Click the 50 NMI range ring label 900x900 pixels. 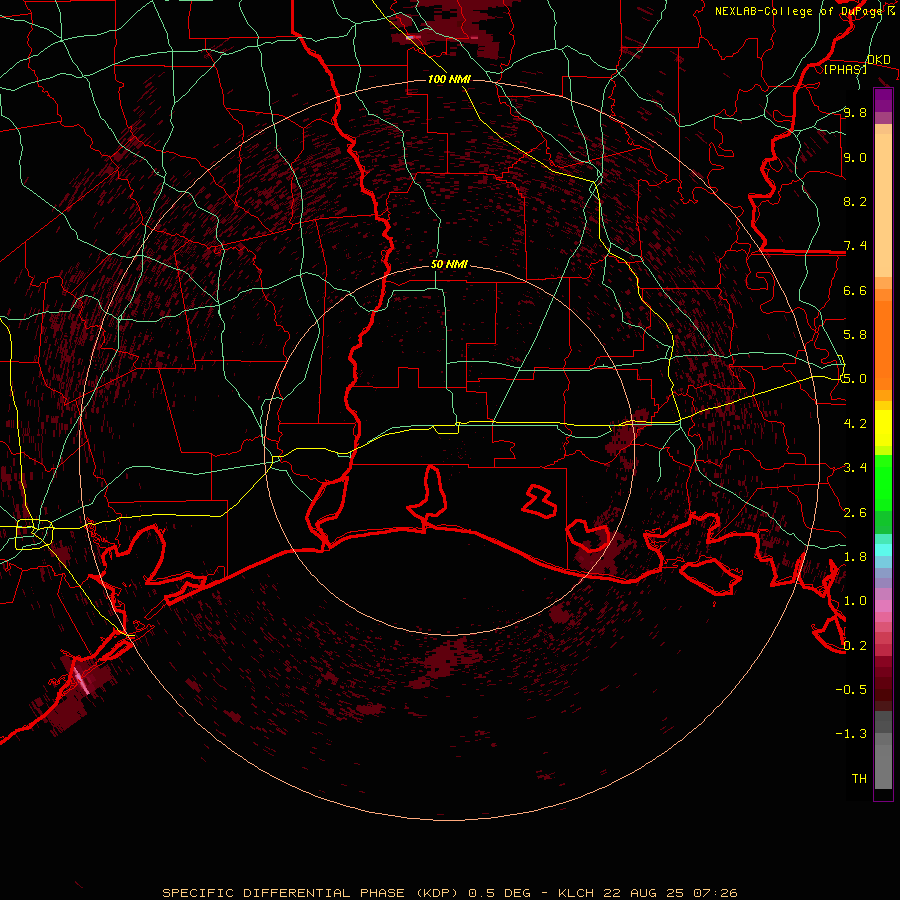[449, 264]
